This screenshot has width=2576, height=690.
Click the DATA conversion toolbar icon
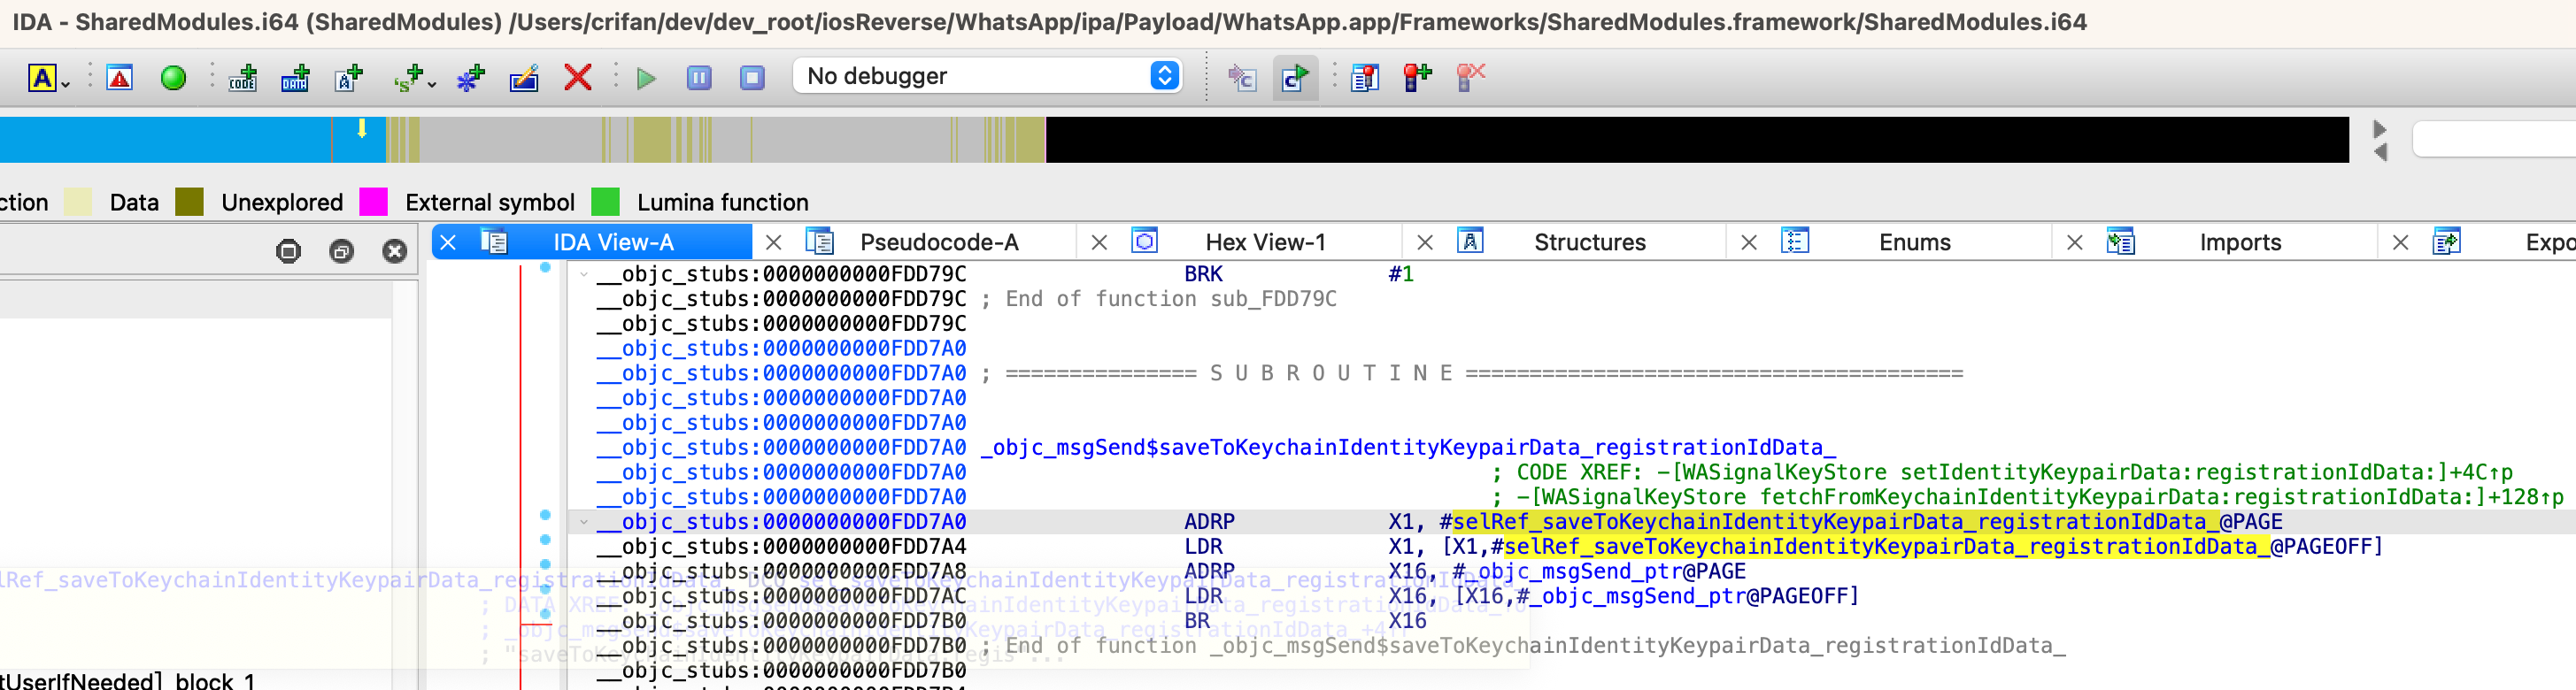click(295, 77)
